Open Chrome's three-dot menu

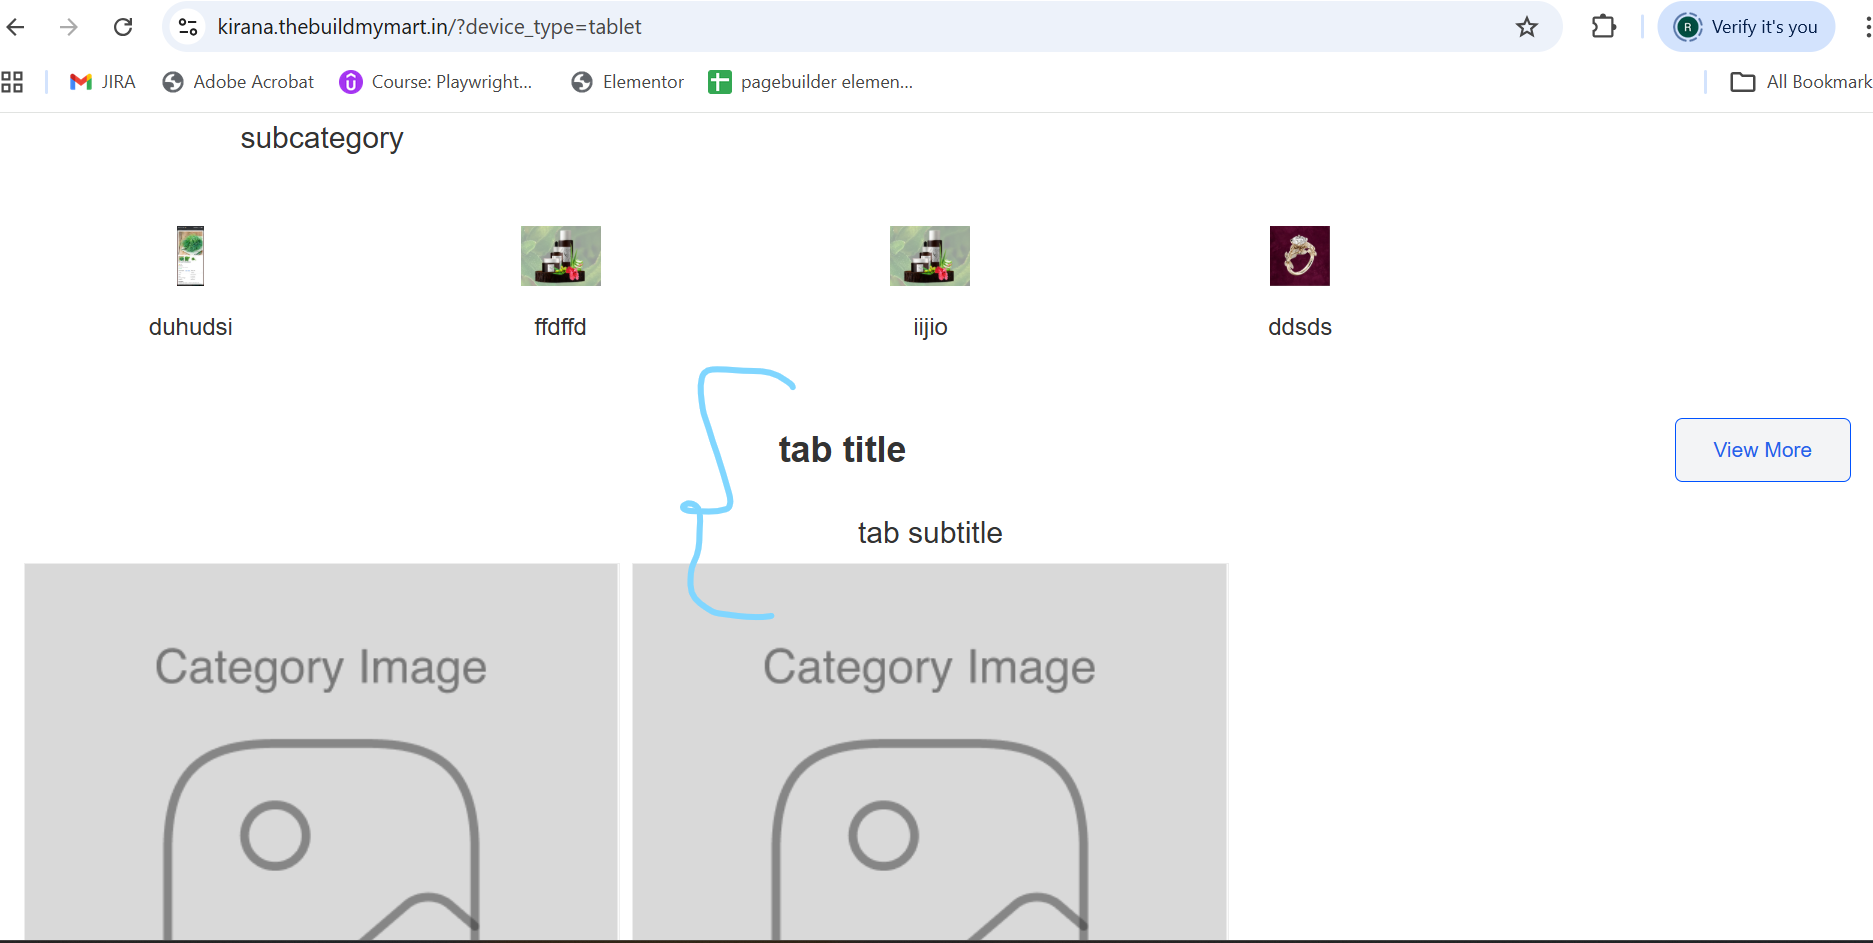1866,27
